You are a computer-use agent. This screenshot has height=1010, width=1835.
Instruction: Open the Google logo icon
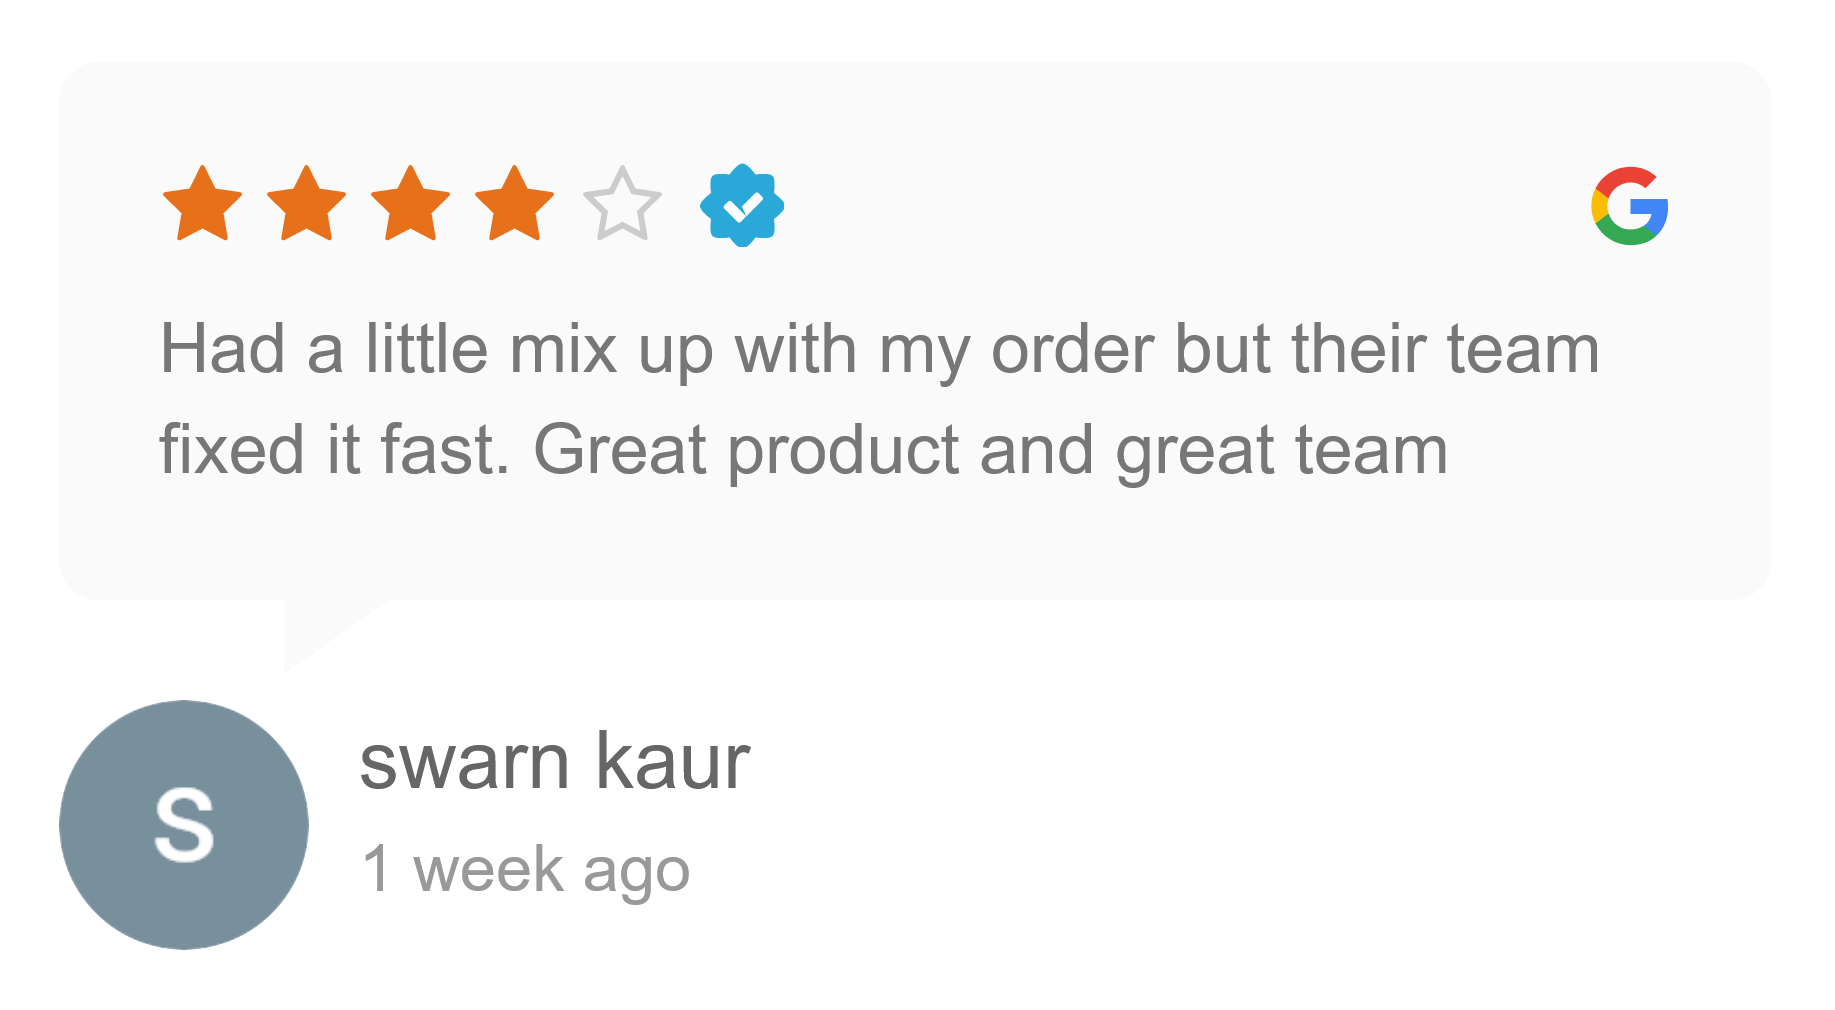tap(1630, 206)
